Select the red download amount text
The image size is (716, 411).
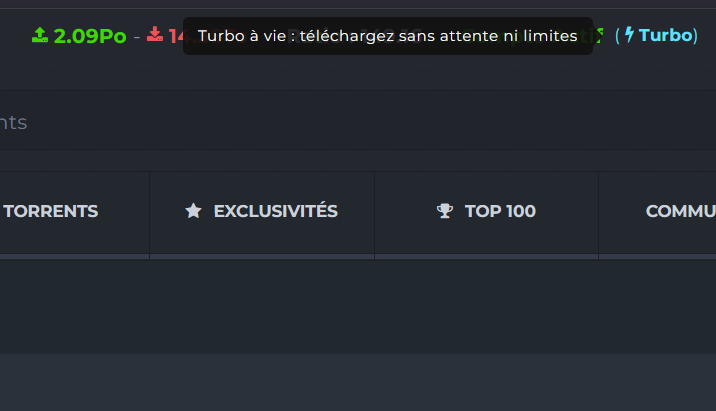pos(175,36)
